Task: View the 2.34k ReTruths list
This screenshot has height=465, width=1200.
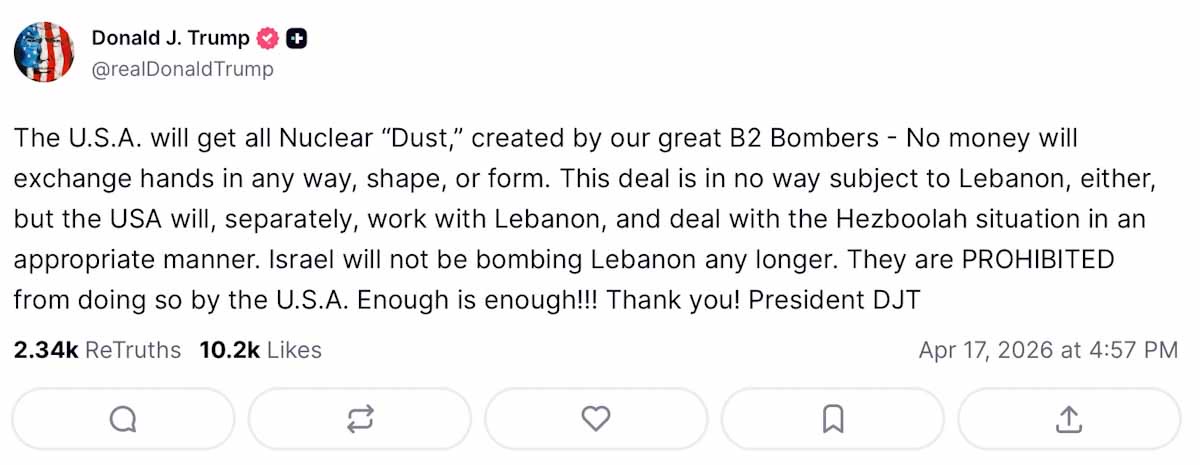Action: [97, 350]
